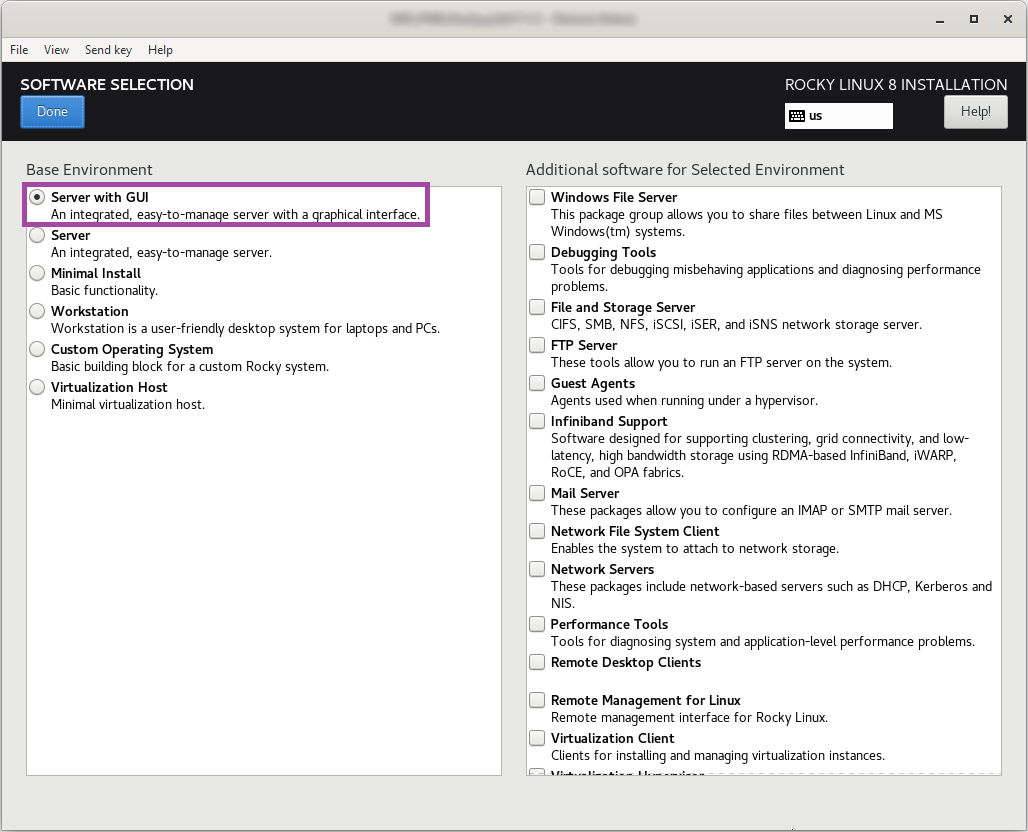
Task: Select the Virtualization Host radio button
Action: [x=37, y=387]
